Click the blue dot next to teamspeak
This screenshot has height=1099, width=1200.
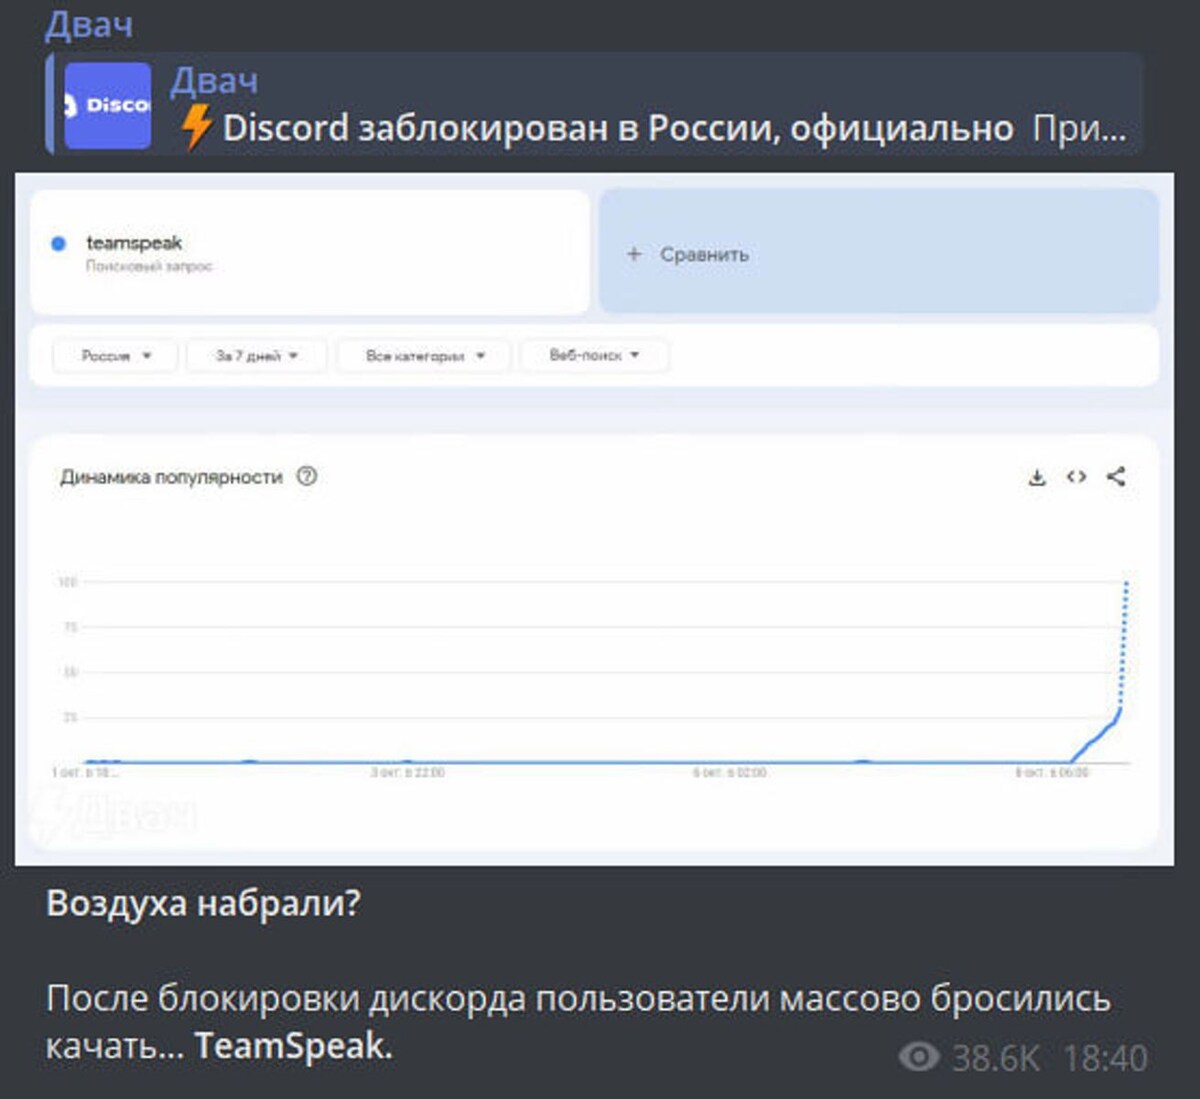[58, 243]
